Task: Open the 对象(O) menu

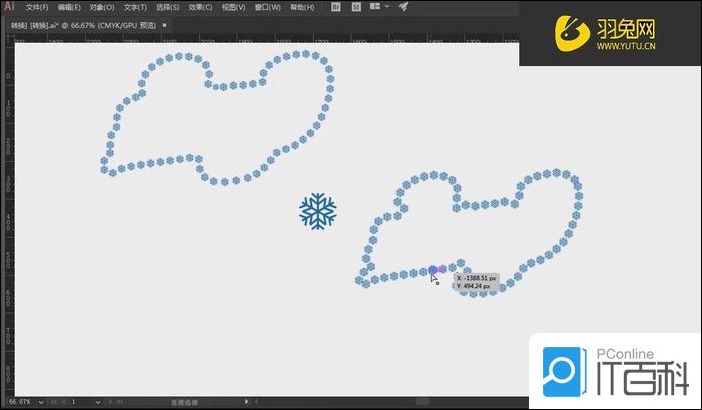Action: tap(102, 8)
